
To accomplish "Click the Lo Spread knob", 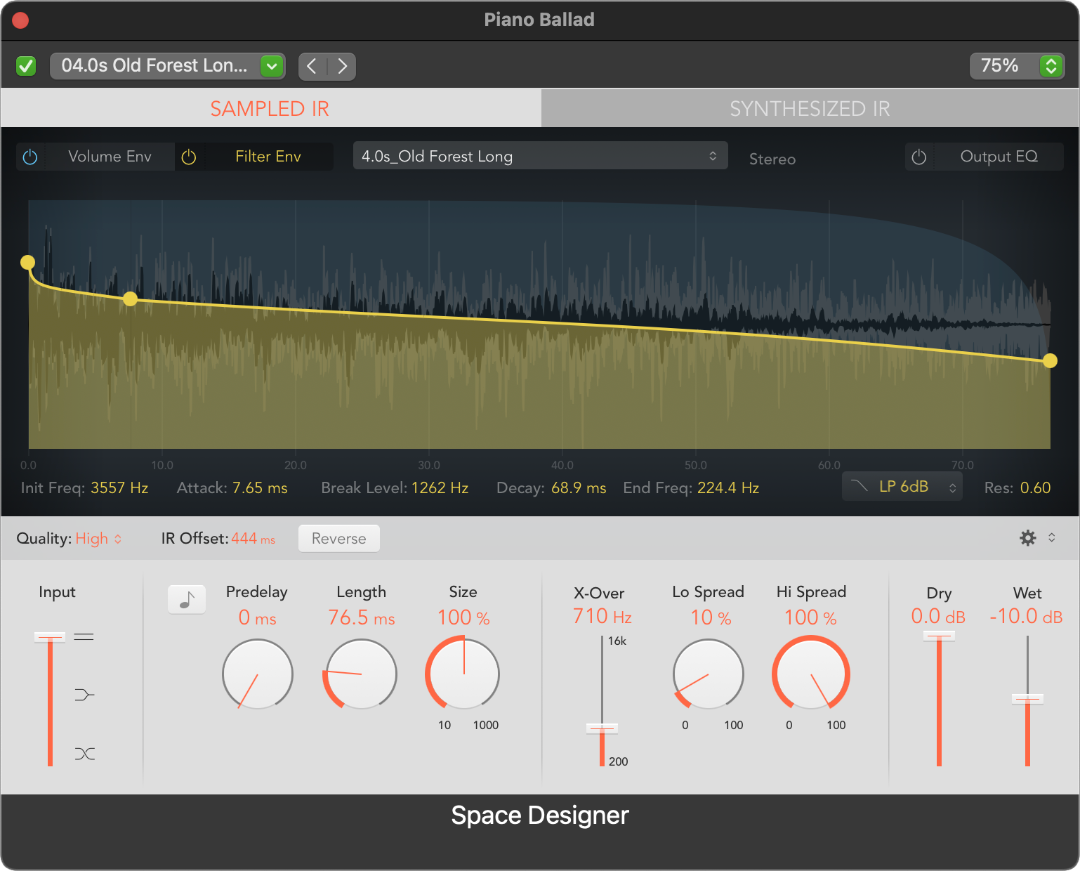I will (708, 674).
